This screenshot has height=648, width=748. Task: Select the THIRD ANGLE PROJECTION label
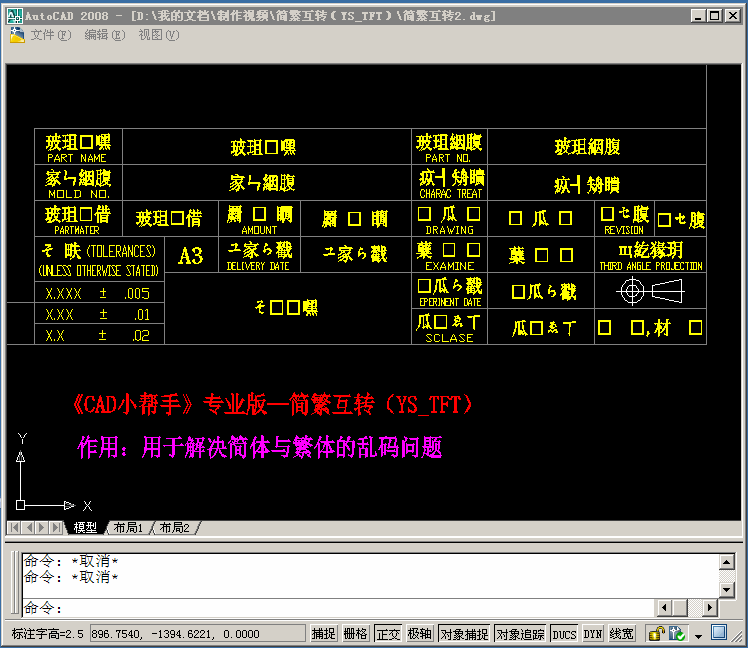[x=651, y=266]
